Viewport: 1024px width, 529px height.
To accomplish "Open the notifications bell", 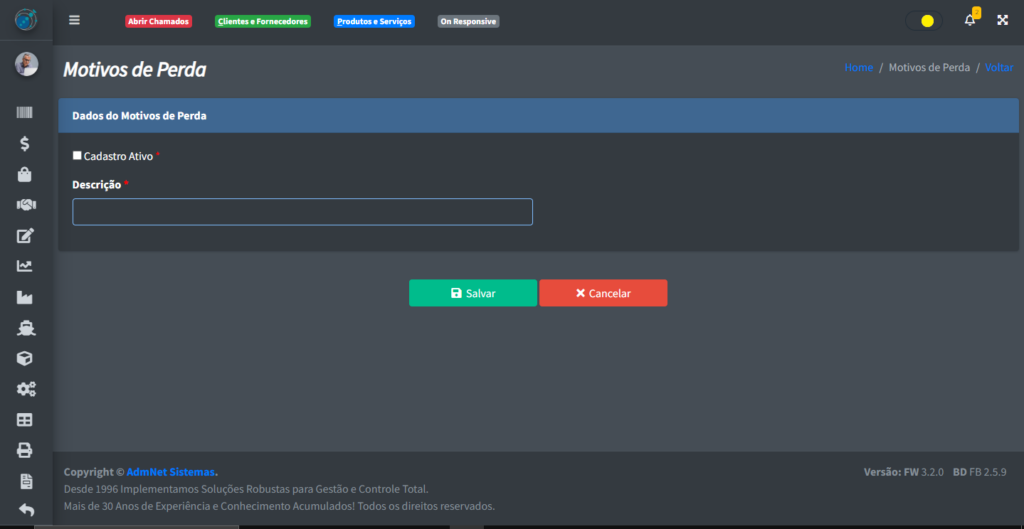I will tap(969, 20).
